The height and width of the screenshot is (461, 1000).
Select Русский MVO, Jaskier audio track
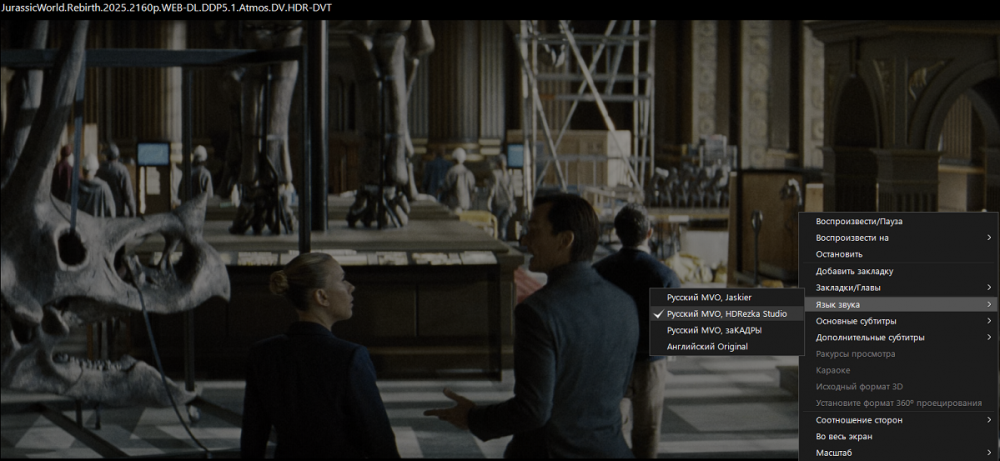(x=708, y=297)
